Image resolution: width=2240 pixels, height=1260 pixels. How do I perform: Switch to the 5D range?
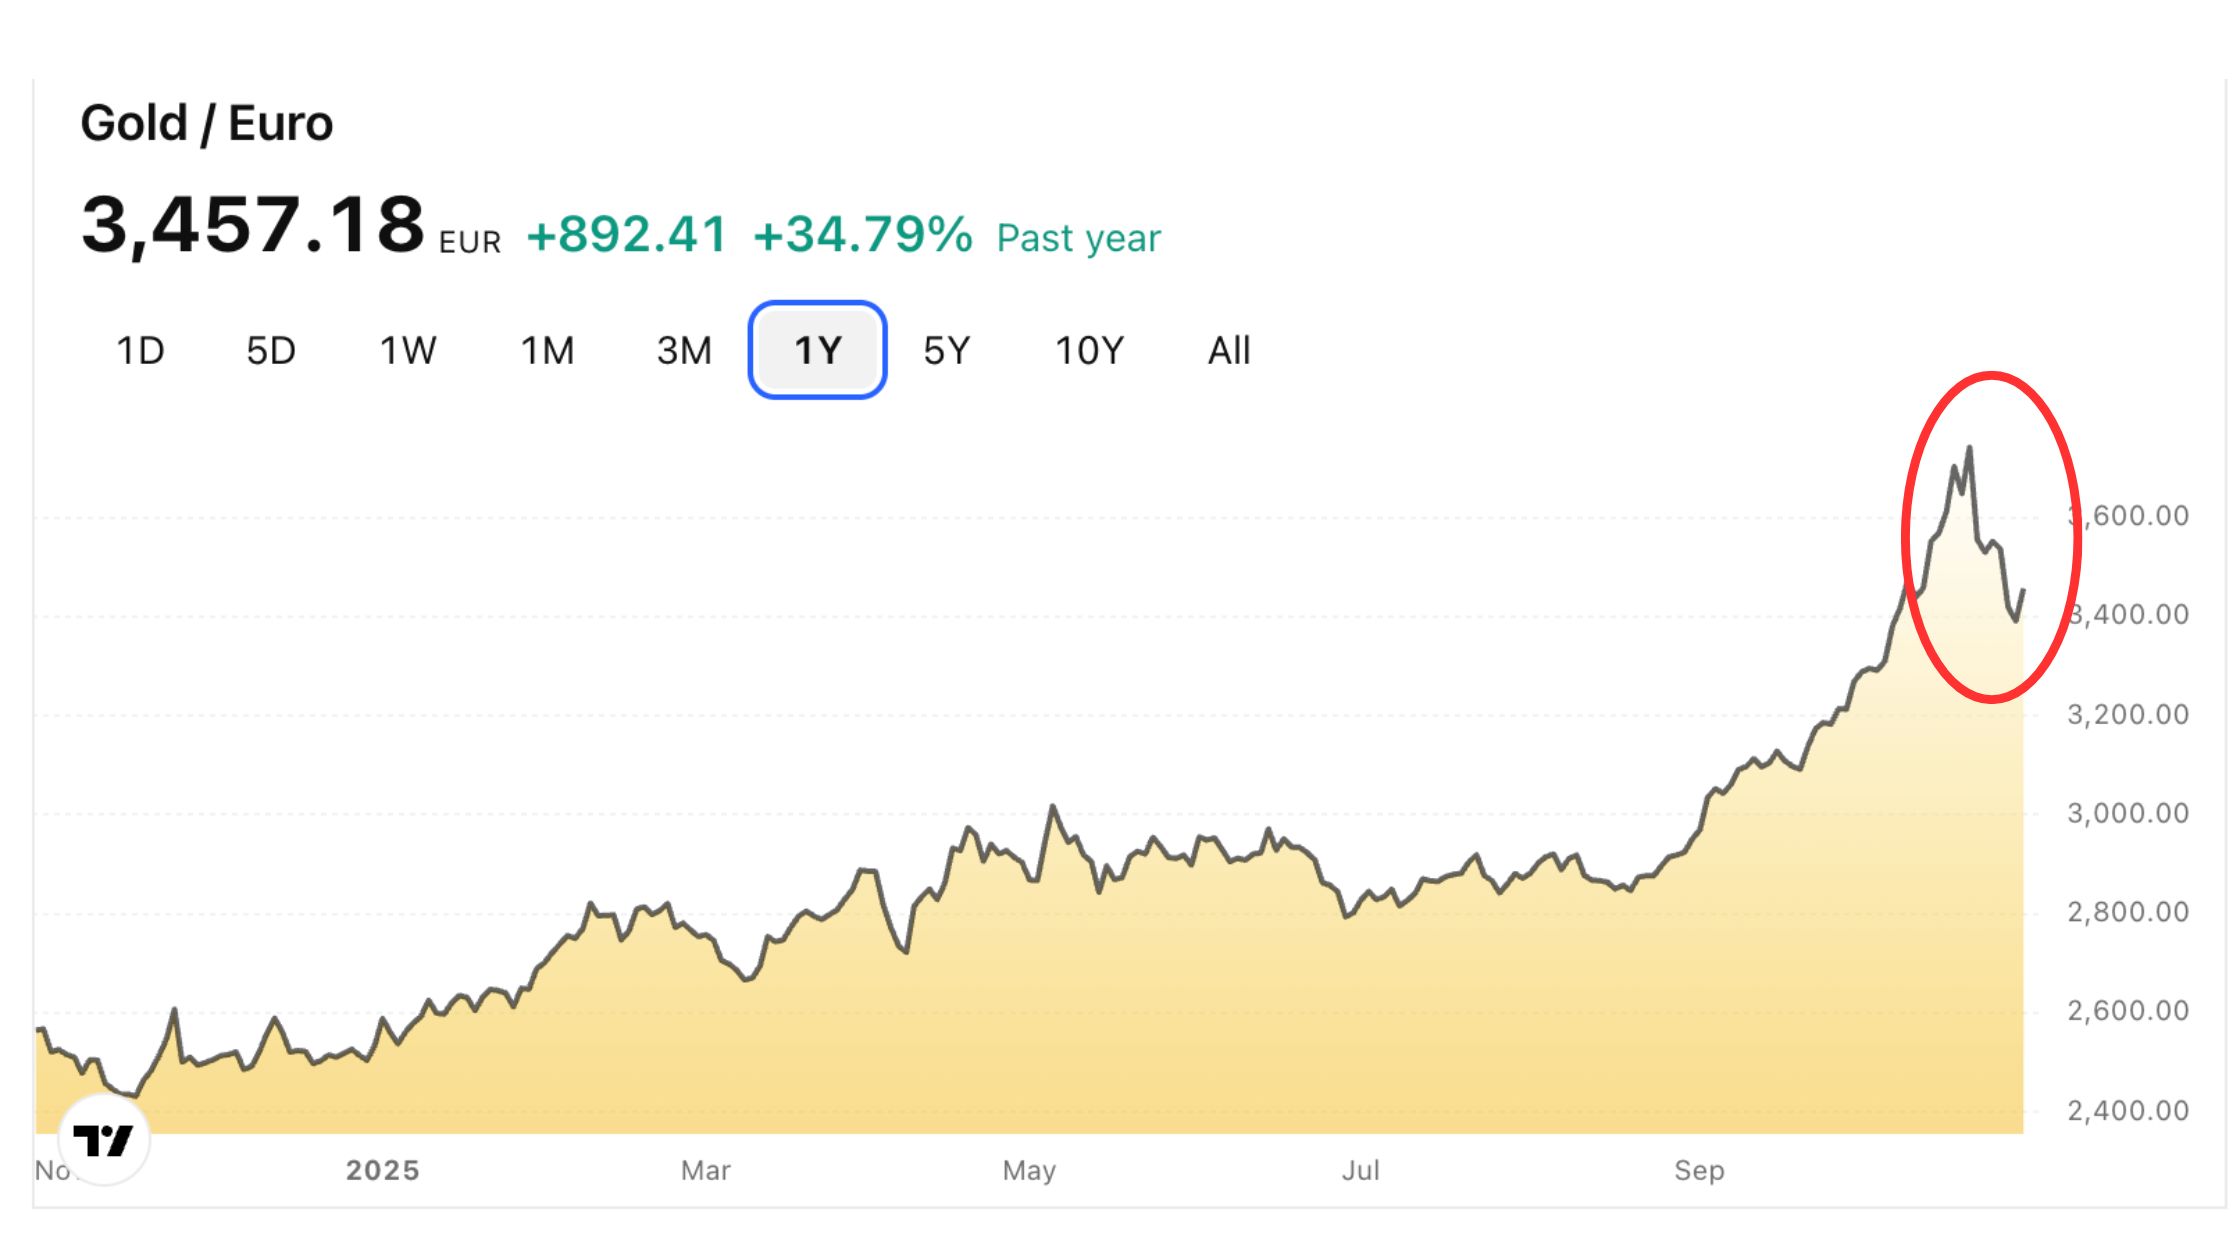(x=271, y=351)
